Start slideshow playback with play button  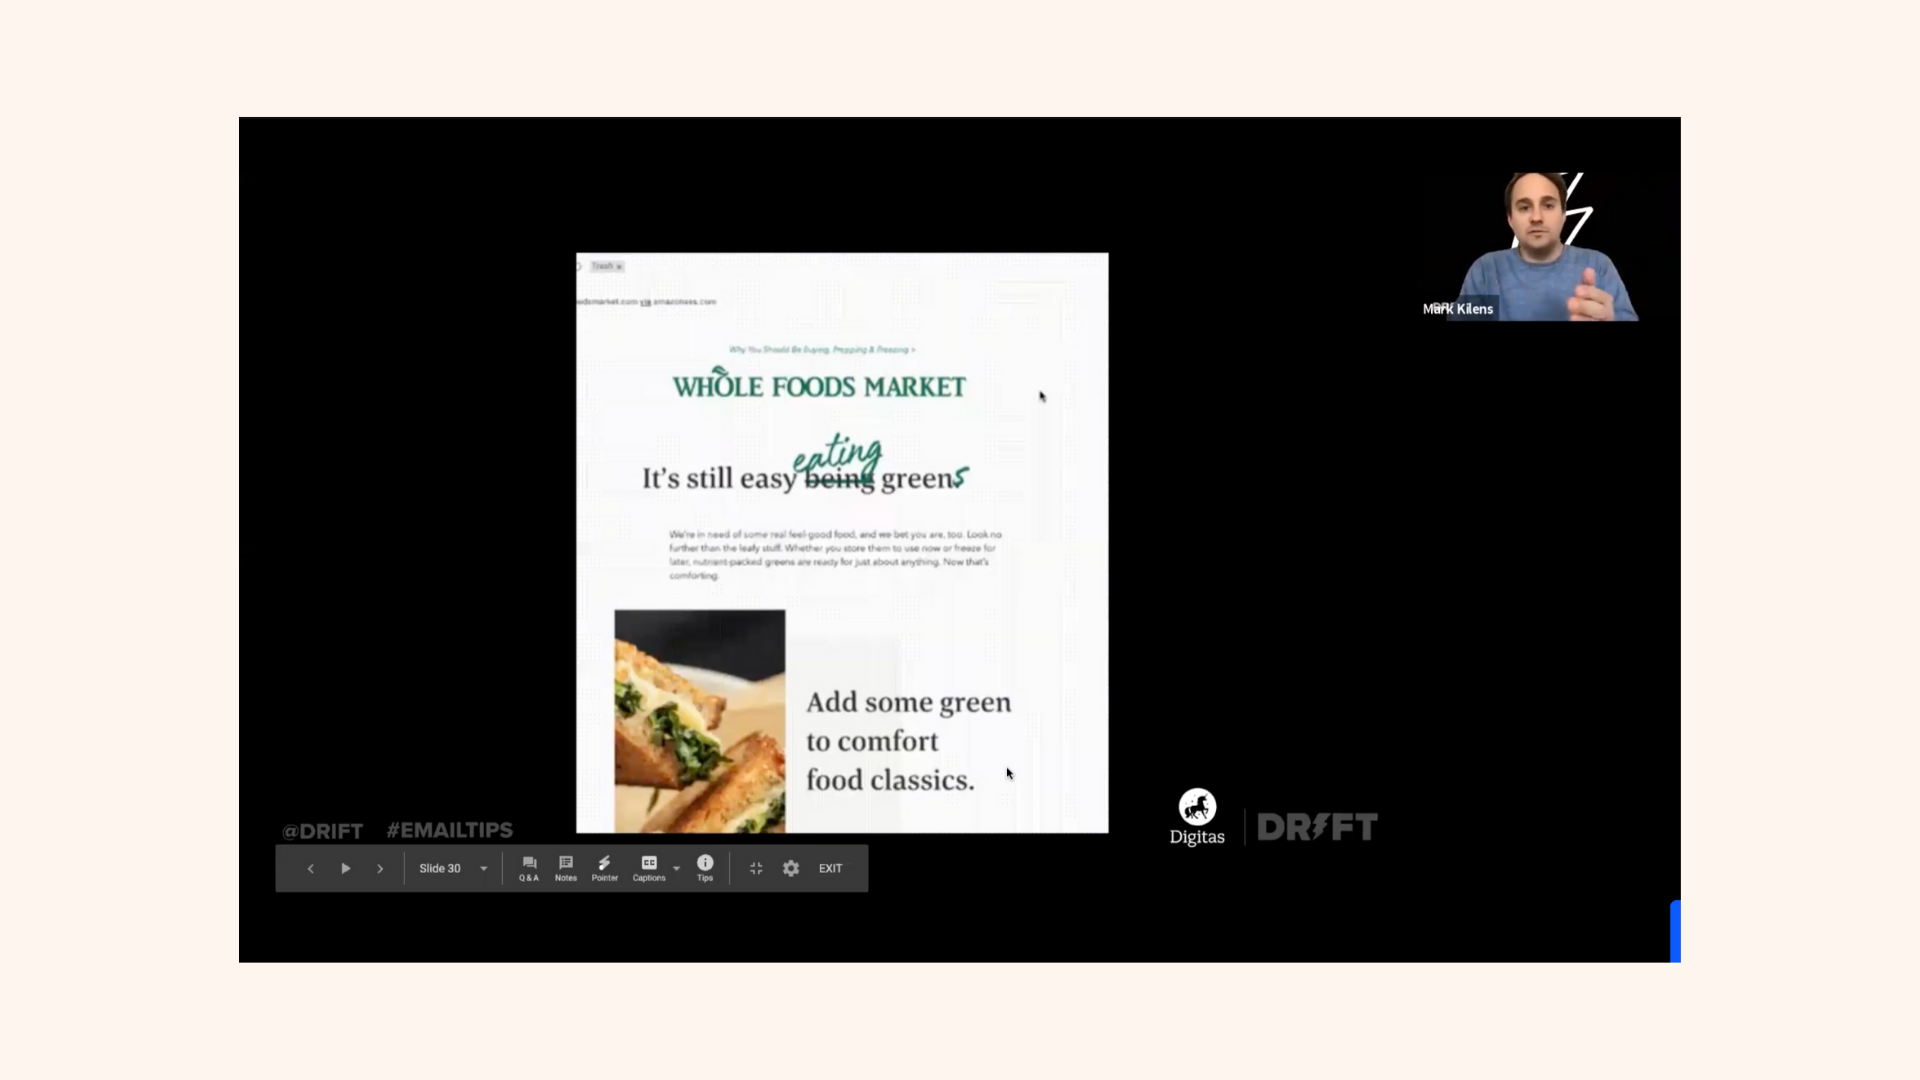pyautogui.click(x=346, y=869)
